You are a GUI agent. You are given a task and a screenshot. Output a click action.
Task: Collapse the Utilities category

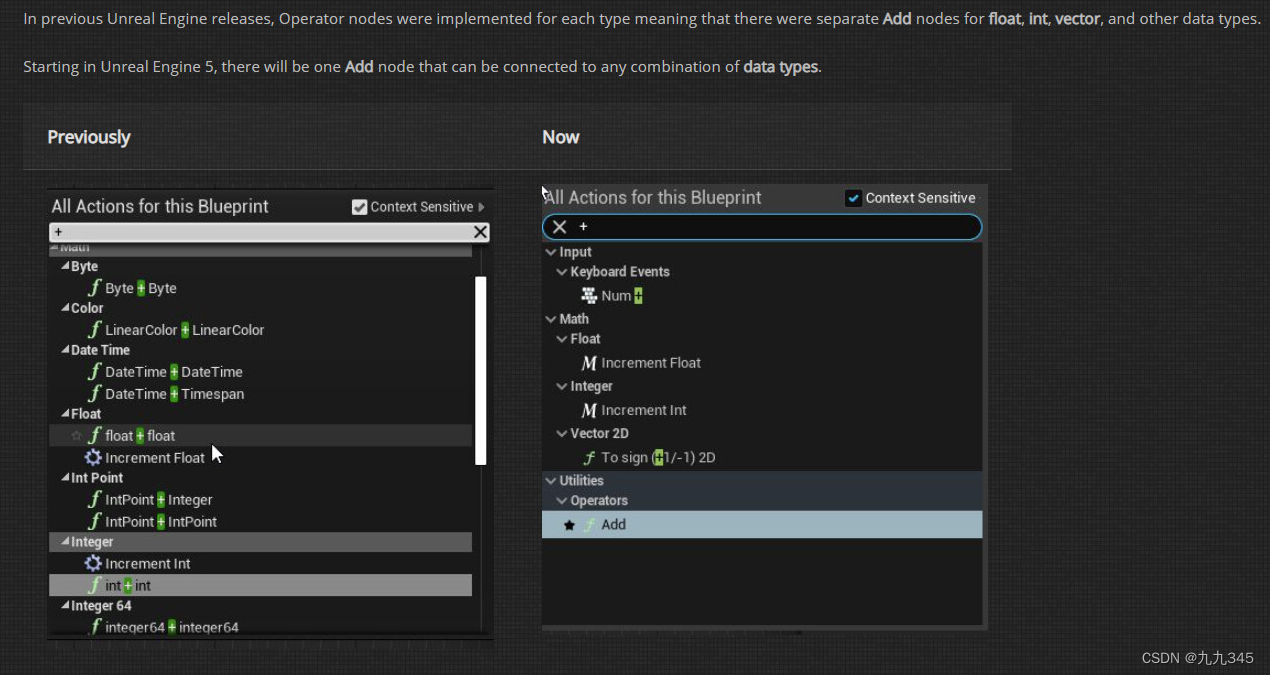pos(550,481)
